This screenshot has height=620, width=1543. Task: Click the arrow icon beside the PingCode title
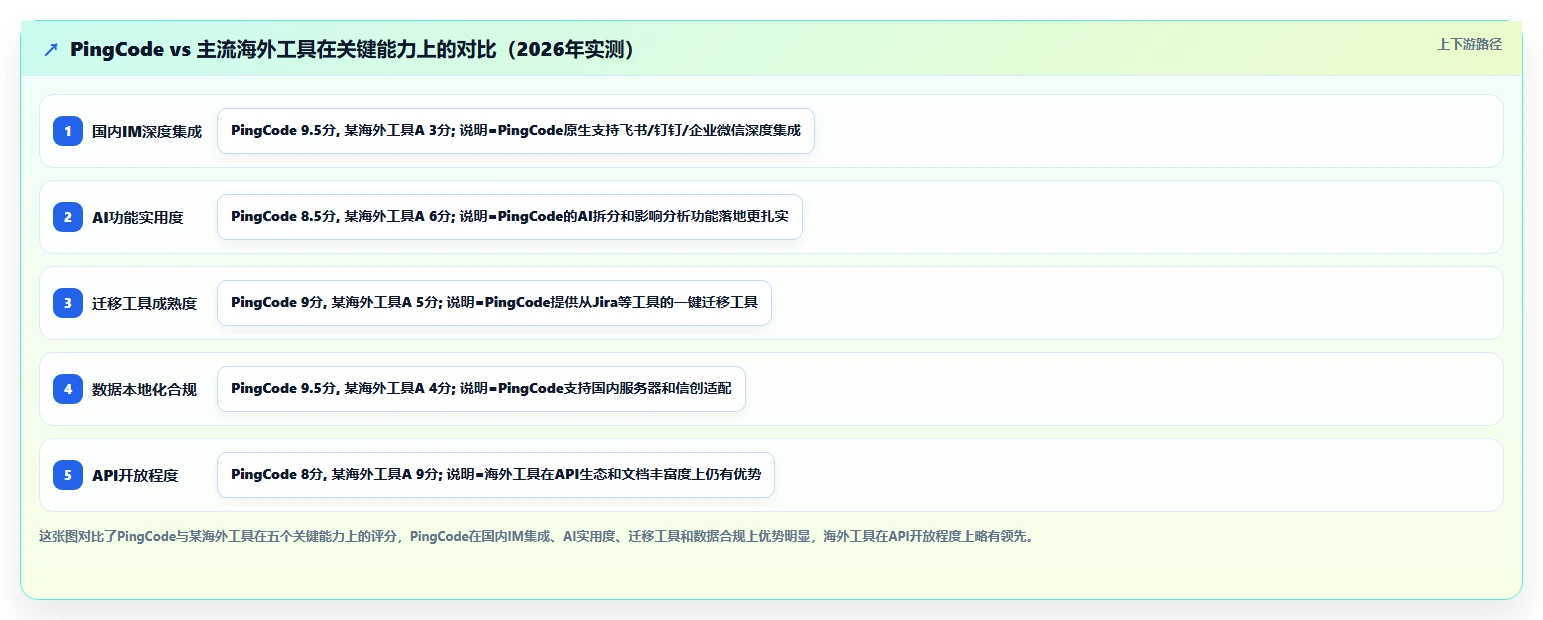click(x=51, y=50)
